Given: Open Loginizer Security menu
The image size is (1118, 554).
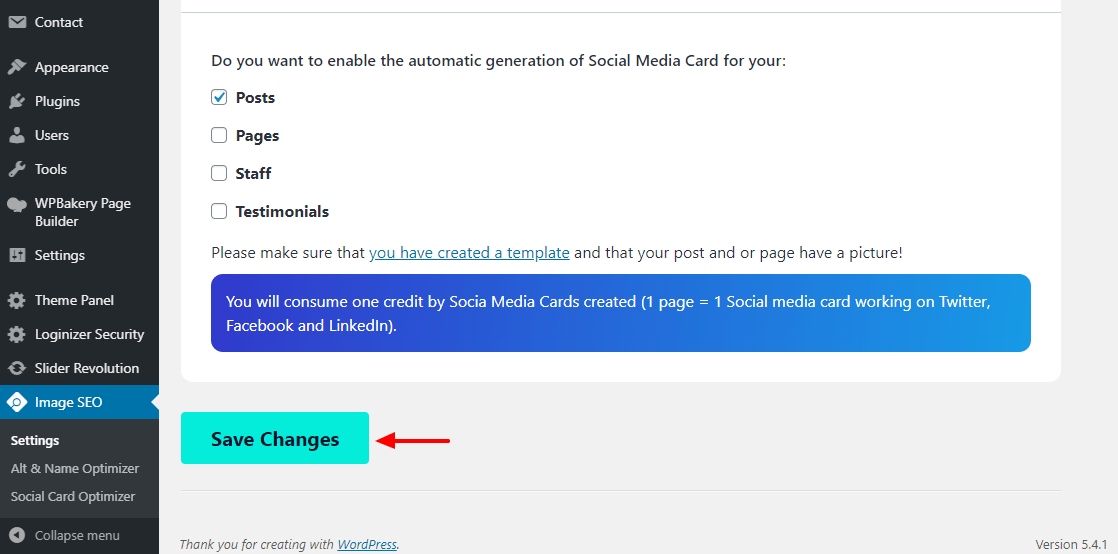Looking at the screenshot, I should point(79,334).
